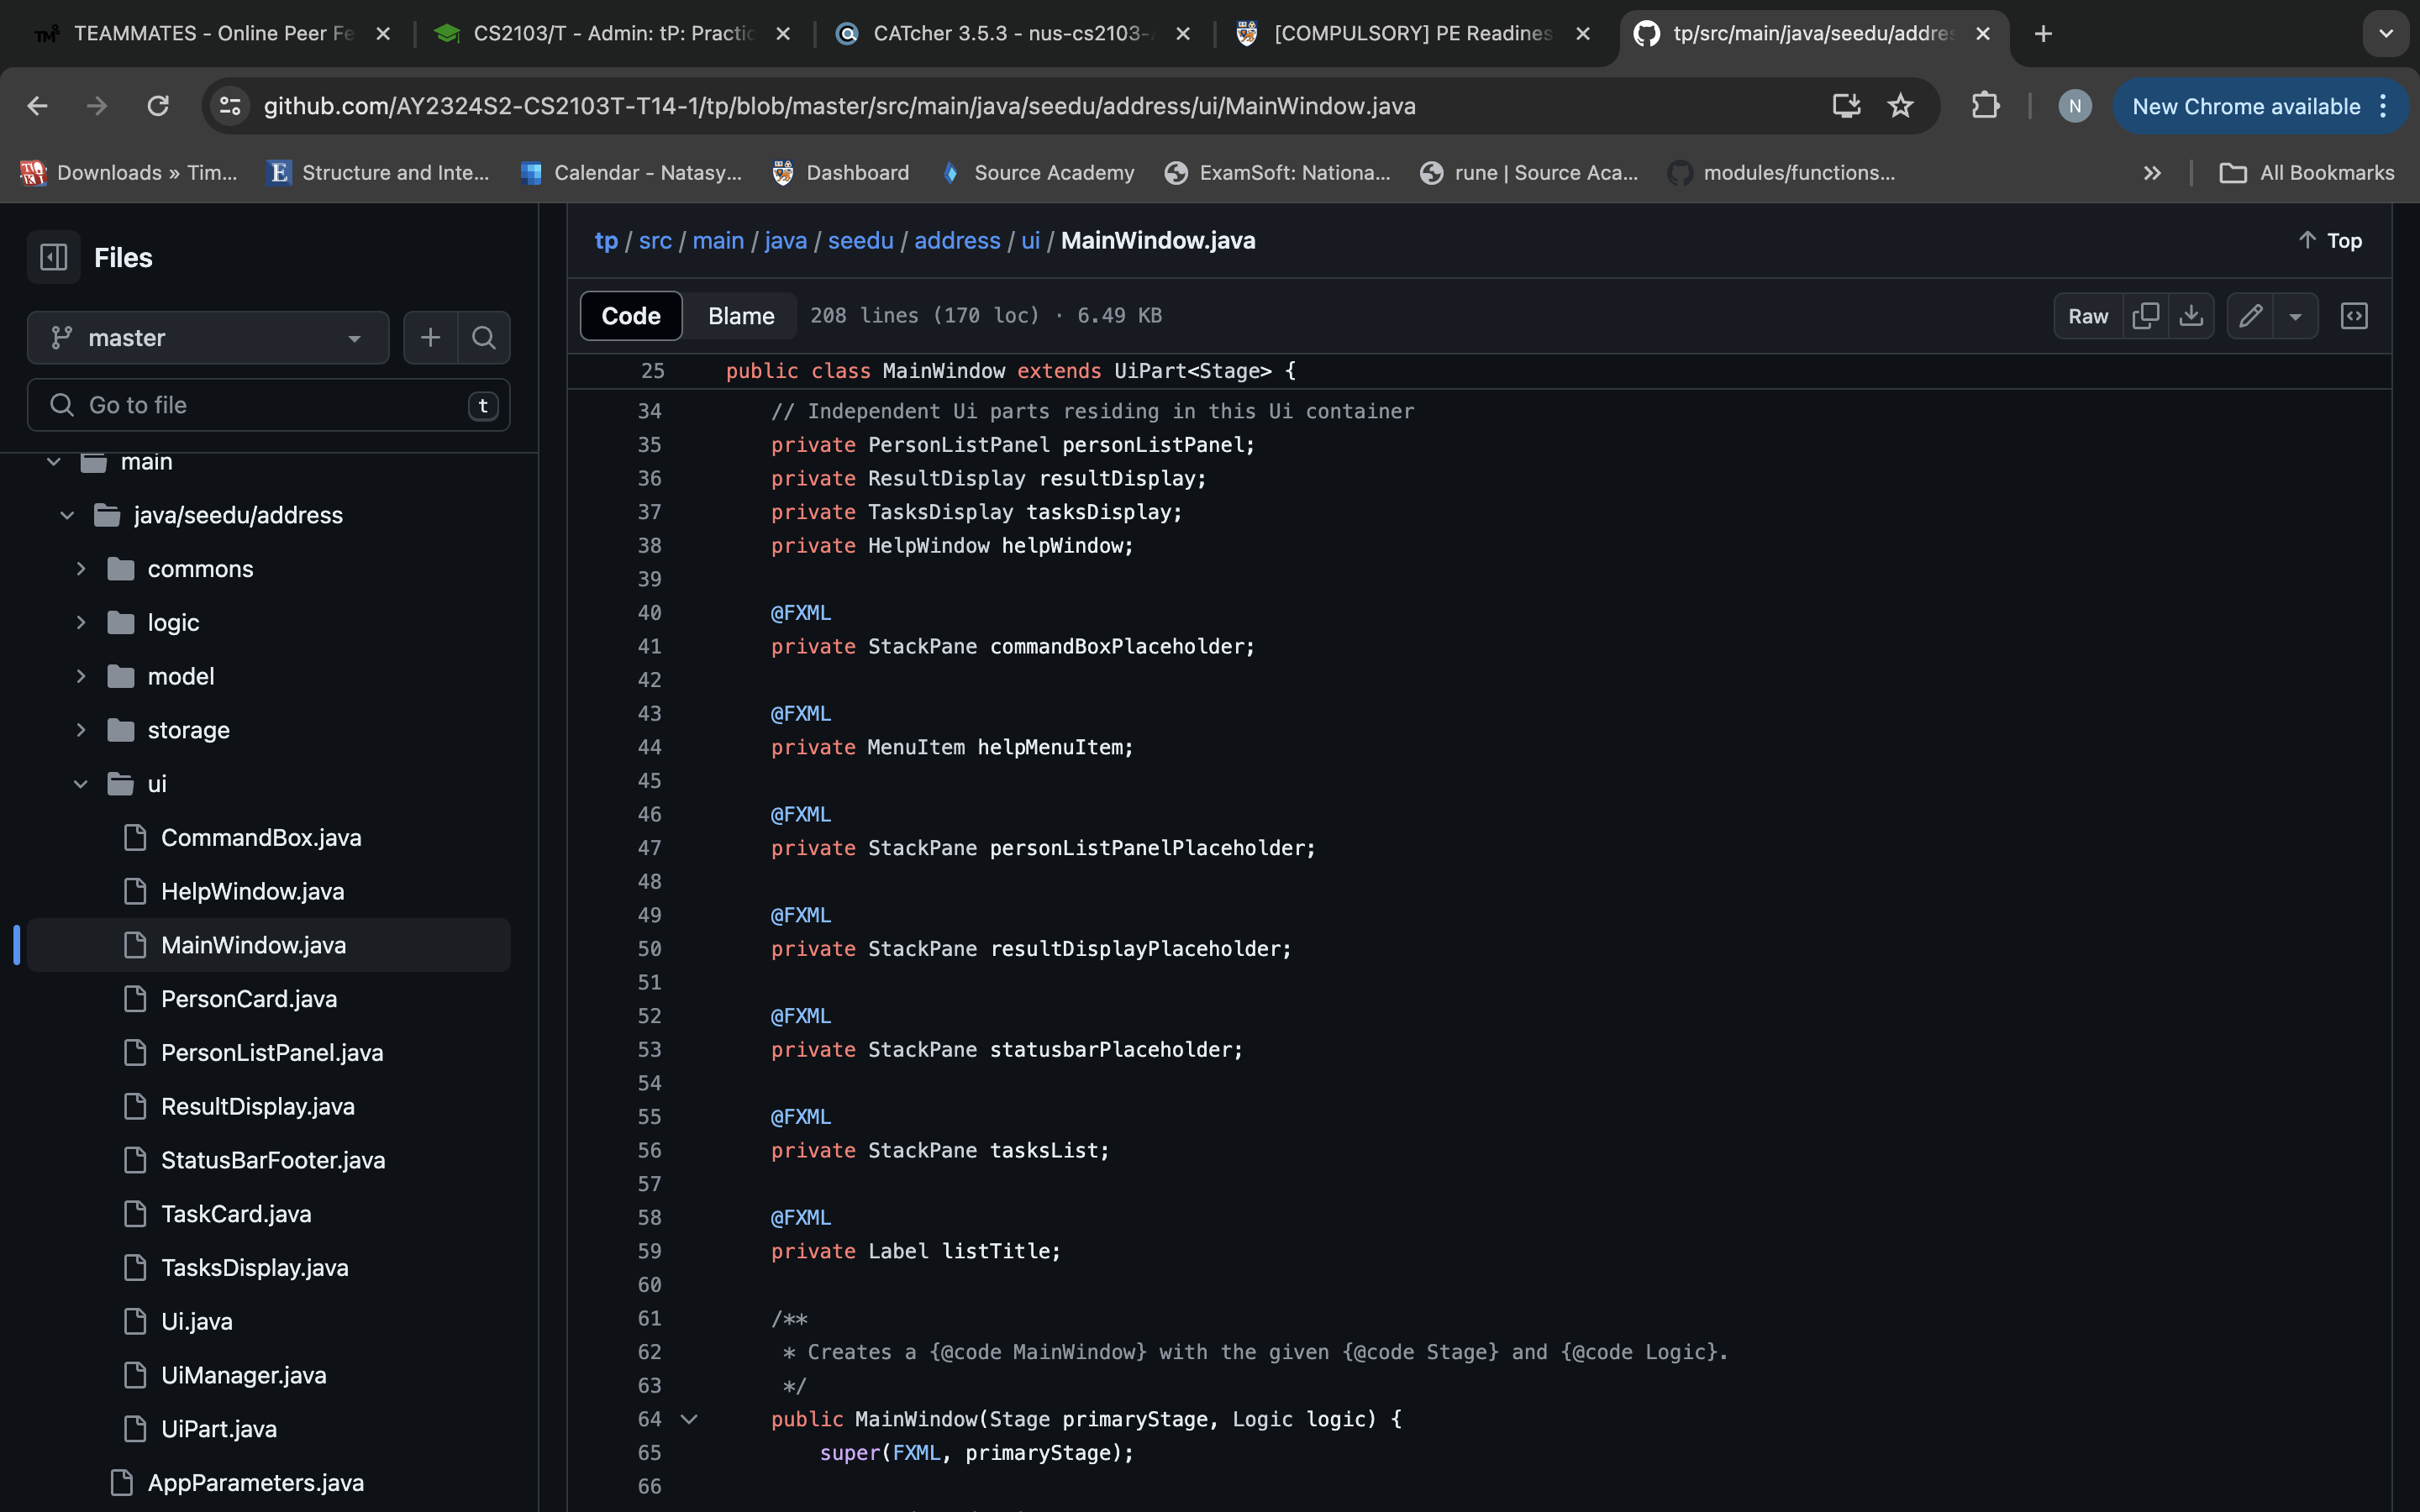Image resolution: width=2420 pixels, height=1512 pixels.
Task: Open the symbols panel icon
Action: pos(2354,316)
